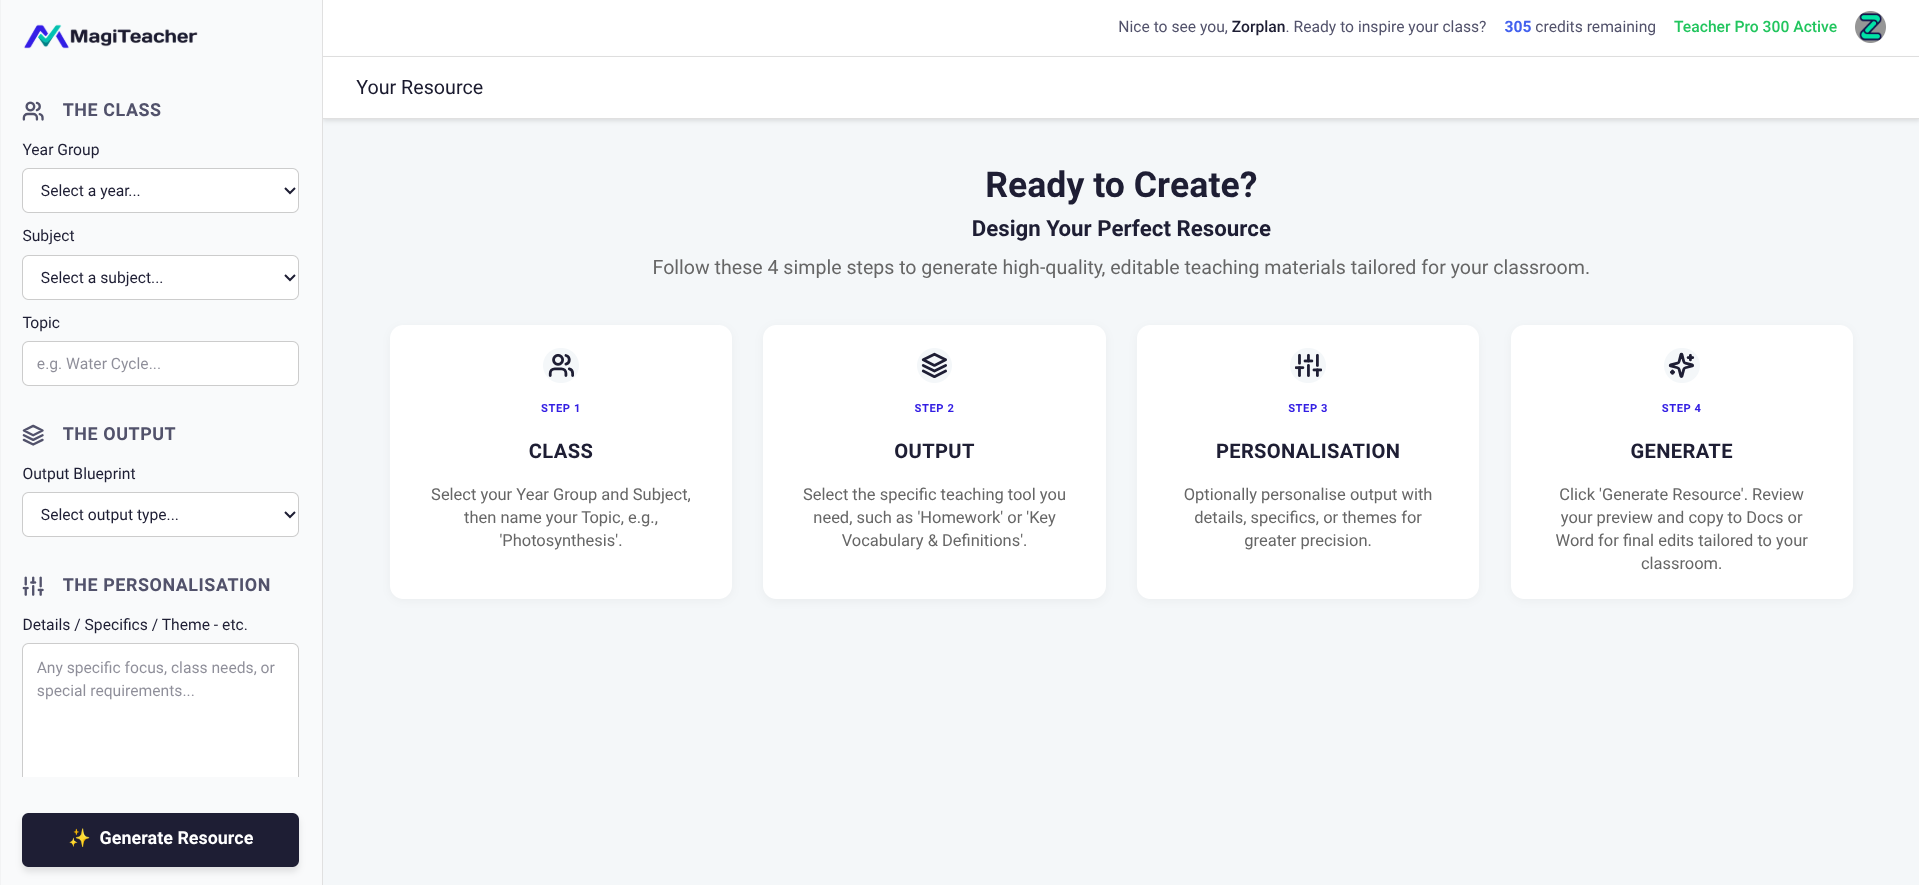Viewport: 1919px width, 885px height.
Task: Click the 'Follow these 4 simple steps' sentence
Action: 1121,268
